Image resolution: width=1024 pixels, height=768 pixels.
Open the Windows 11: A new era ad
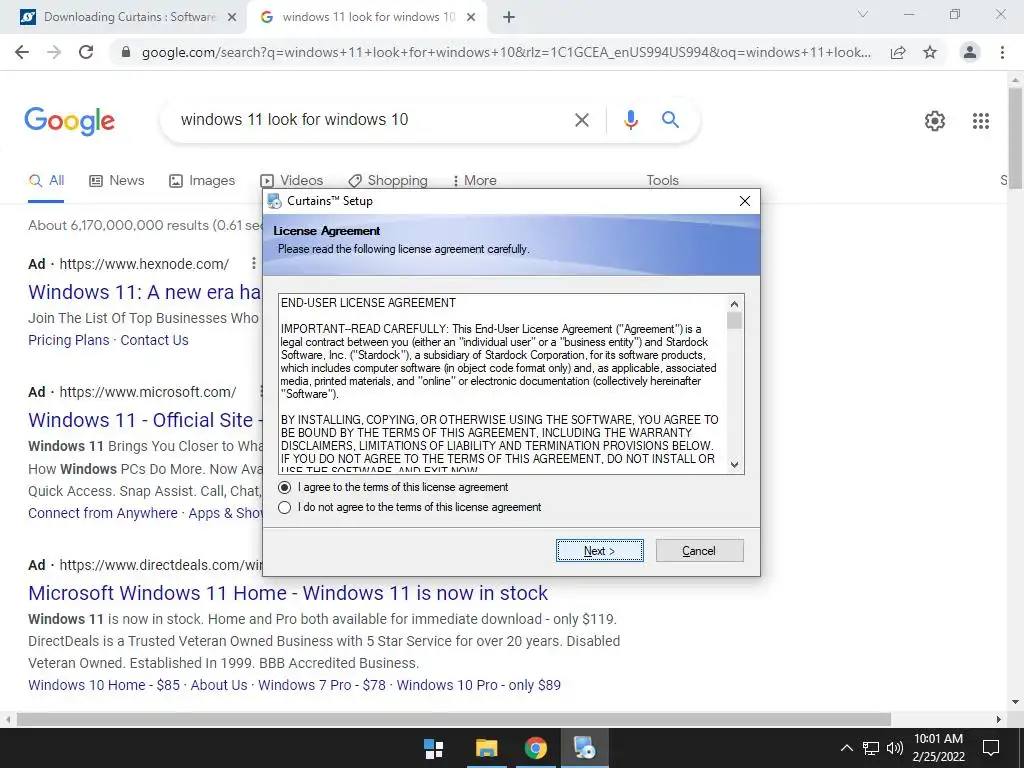(x=144, y=292)
